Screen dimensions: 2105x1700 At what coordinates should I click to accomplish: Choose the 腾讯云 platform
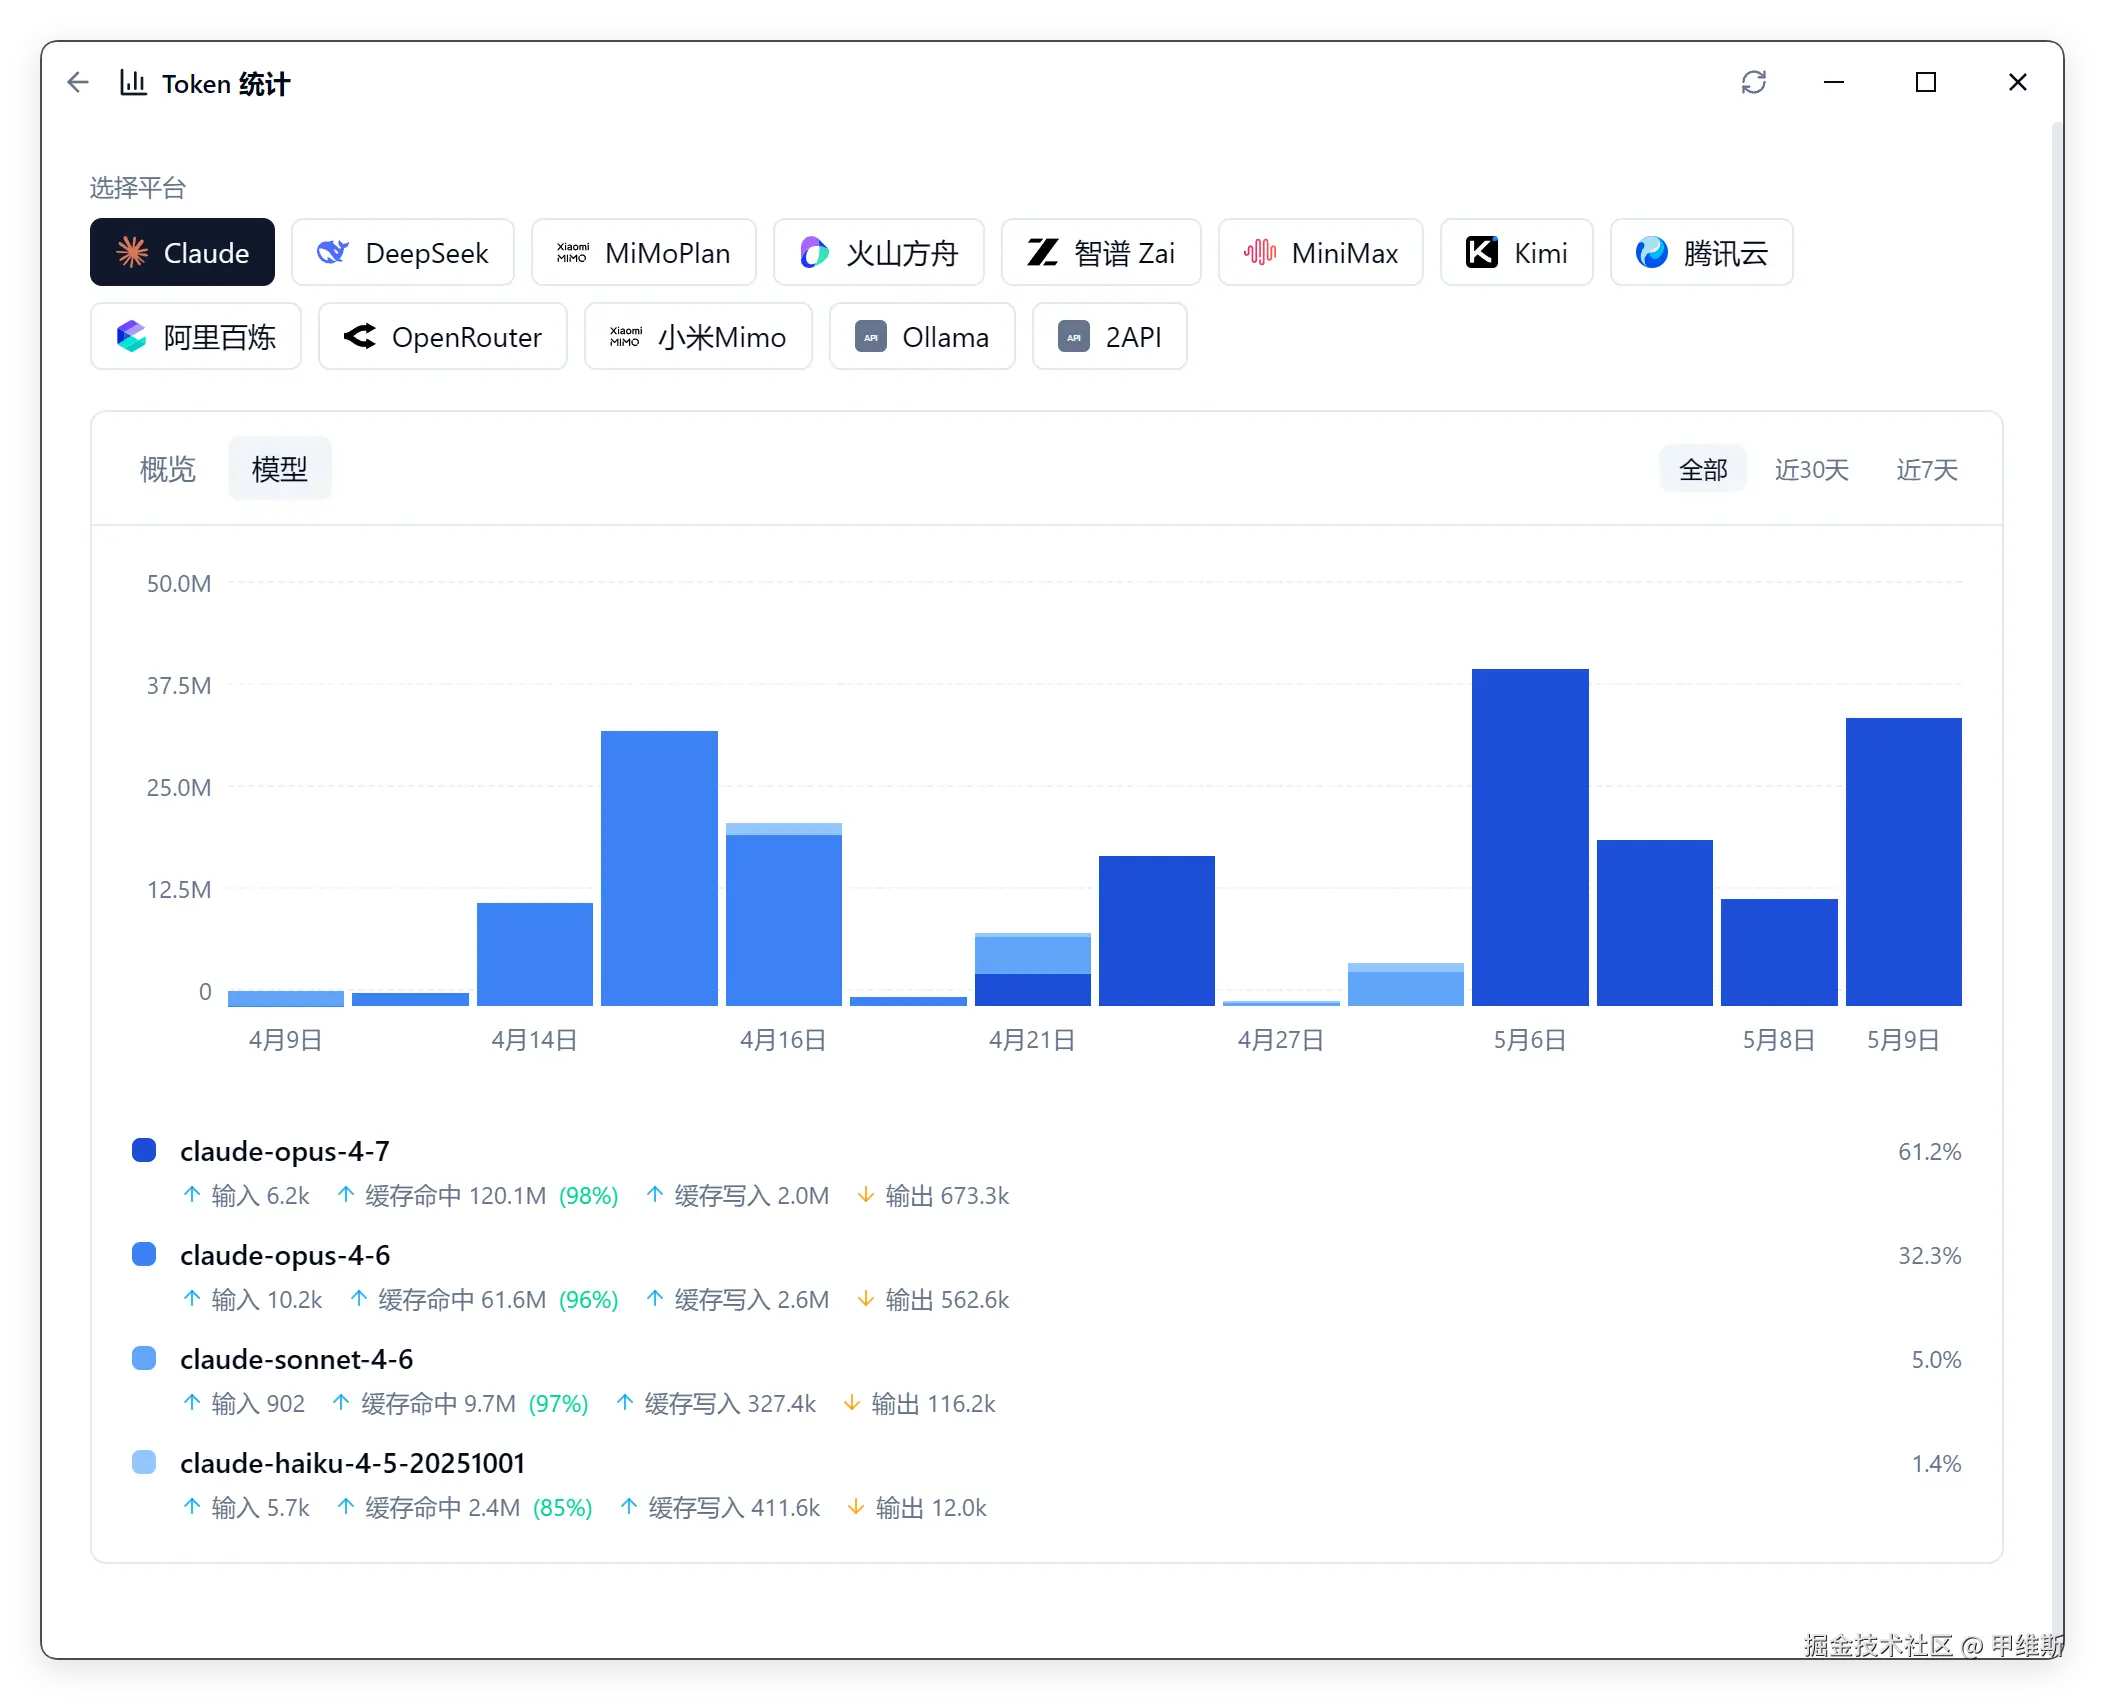tap(1701, 252)
